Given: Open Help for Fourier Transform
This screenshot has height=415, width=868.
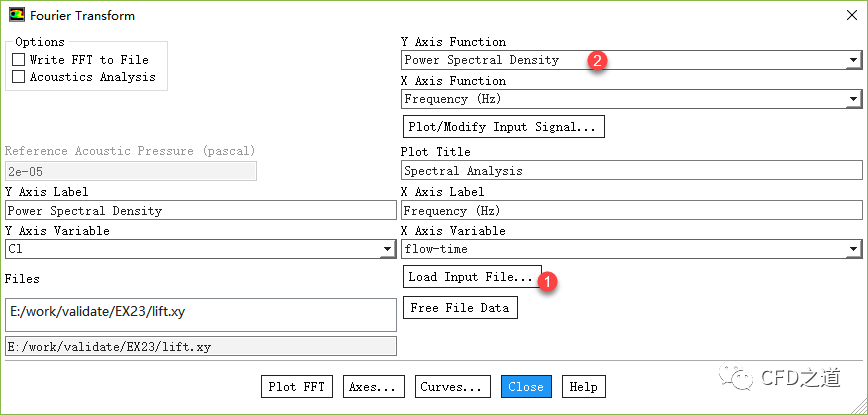Looking at the screenshot, I should pyautogui.click(x=583, y=387).
